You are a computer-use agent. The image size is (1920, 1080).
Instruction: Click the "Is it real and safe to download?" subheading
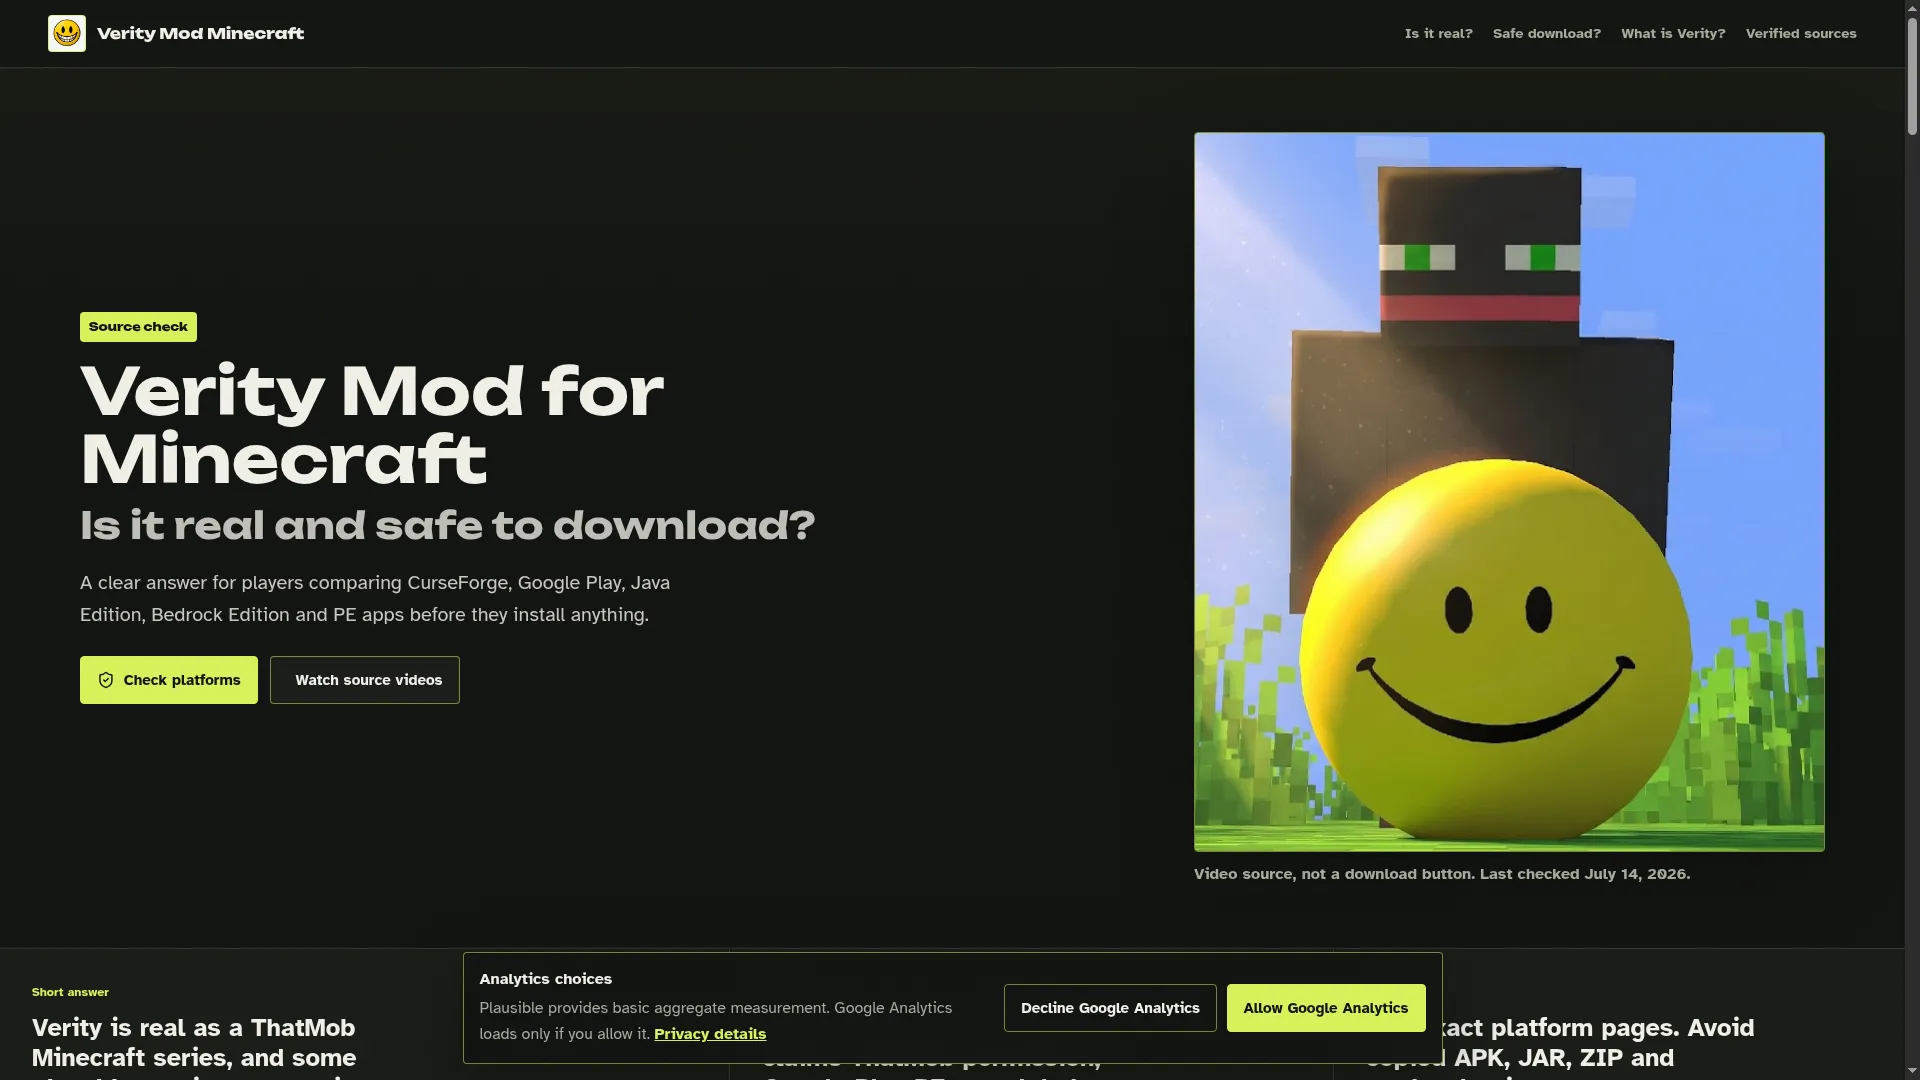click(x=448, y=526)
